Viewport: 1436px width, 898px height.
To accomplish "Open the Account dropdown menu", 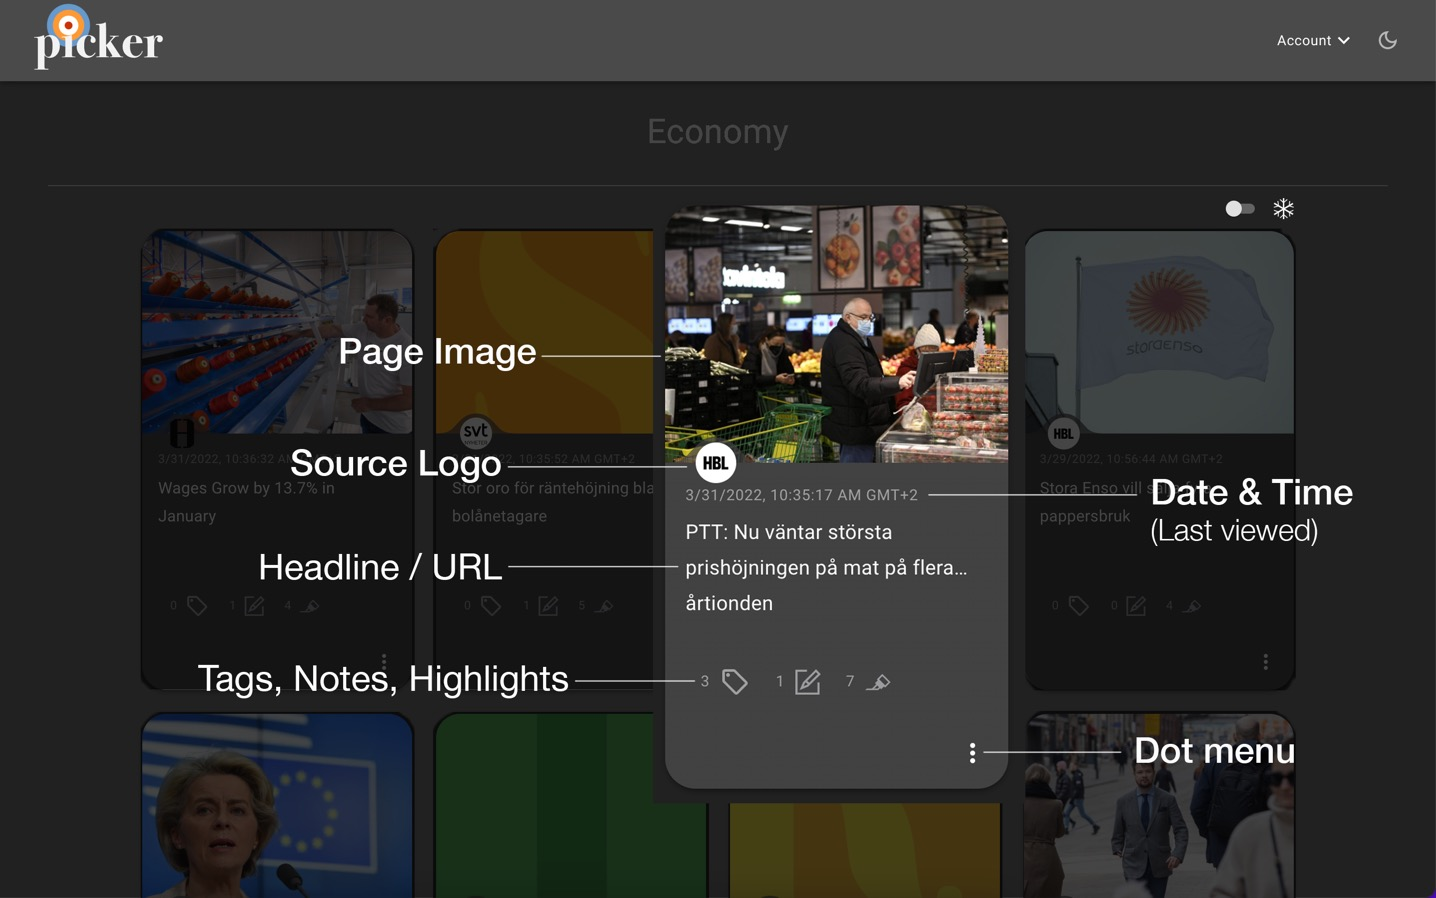I will 1312,40.
